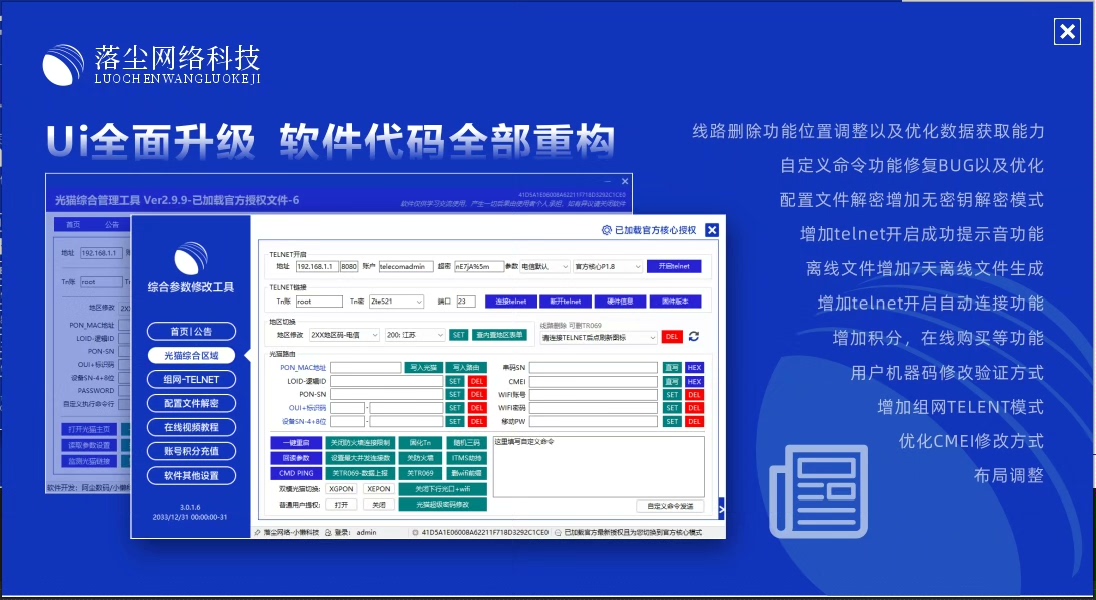Click the 写入光猫 button
This screenshot has width=1096, height=600.
tap(424, 368)
